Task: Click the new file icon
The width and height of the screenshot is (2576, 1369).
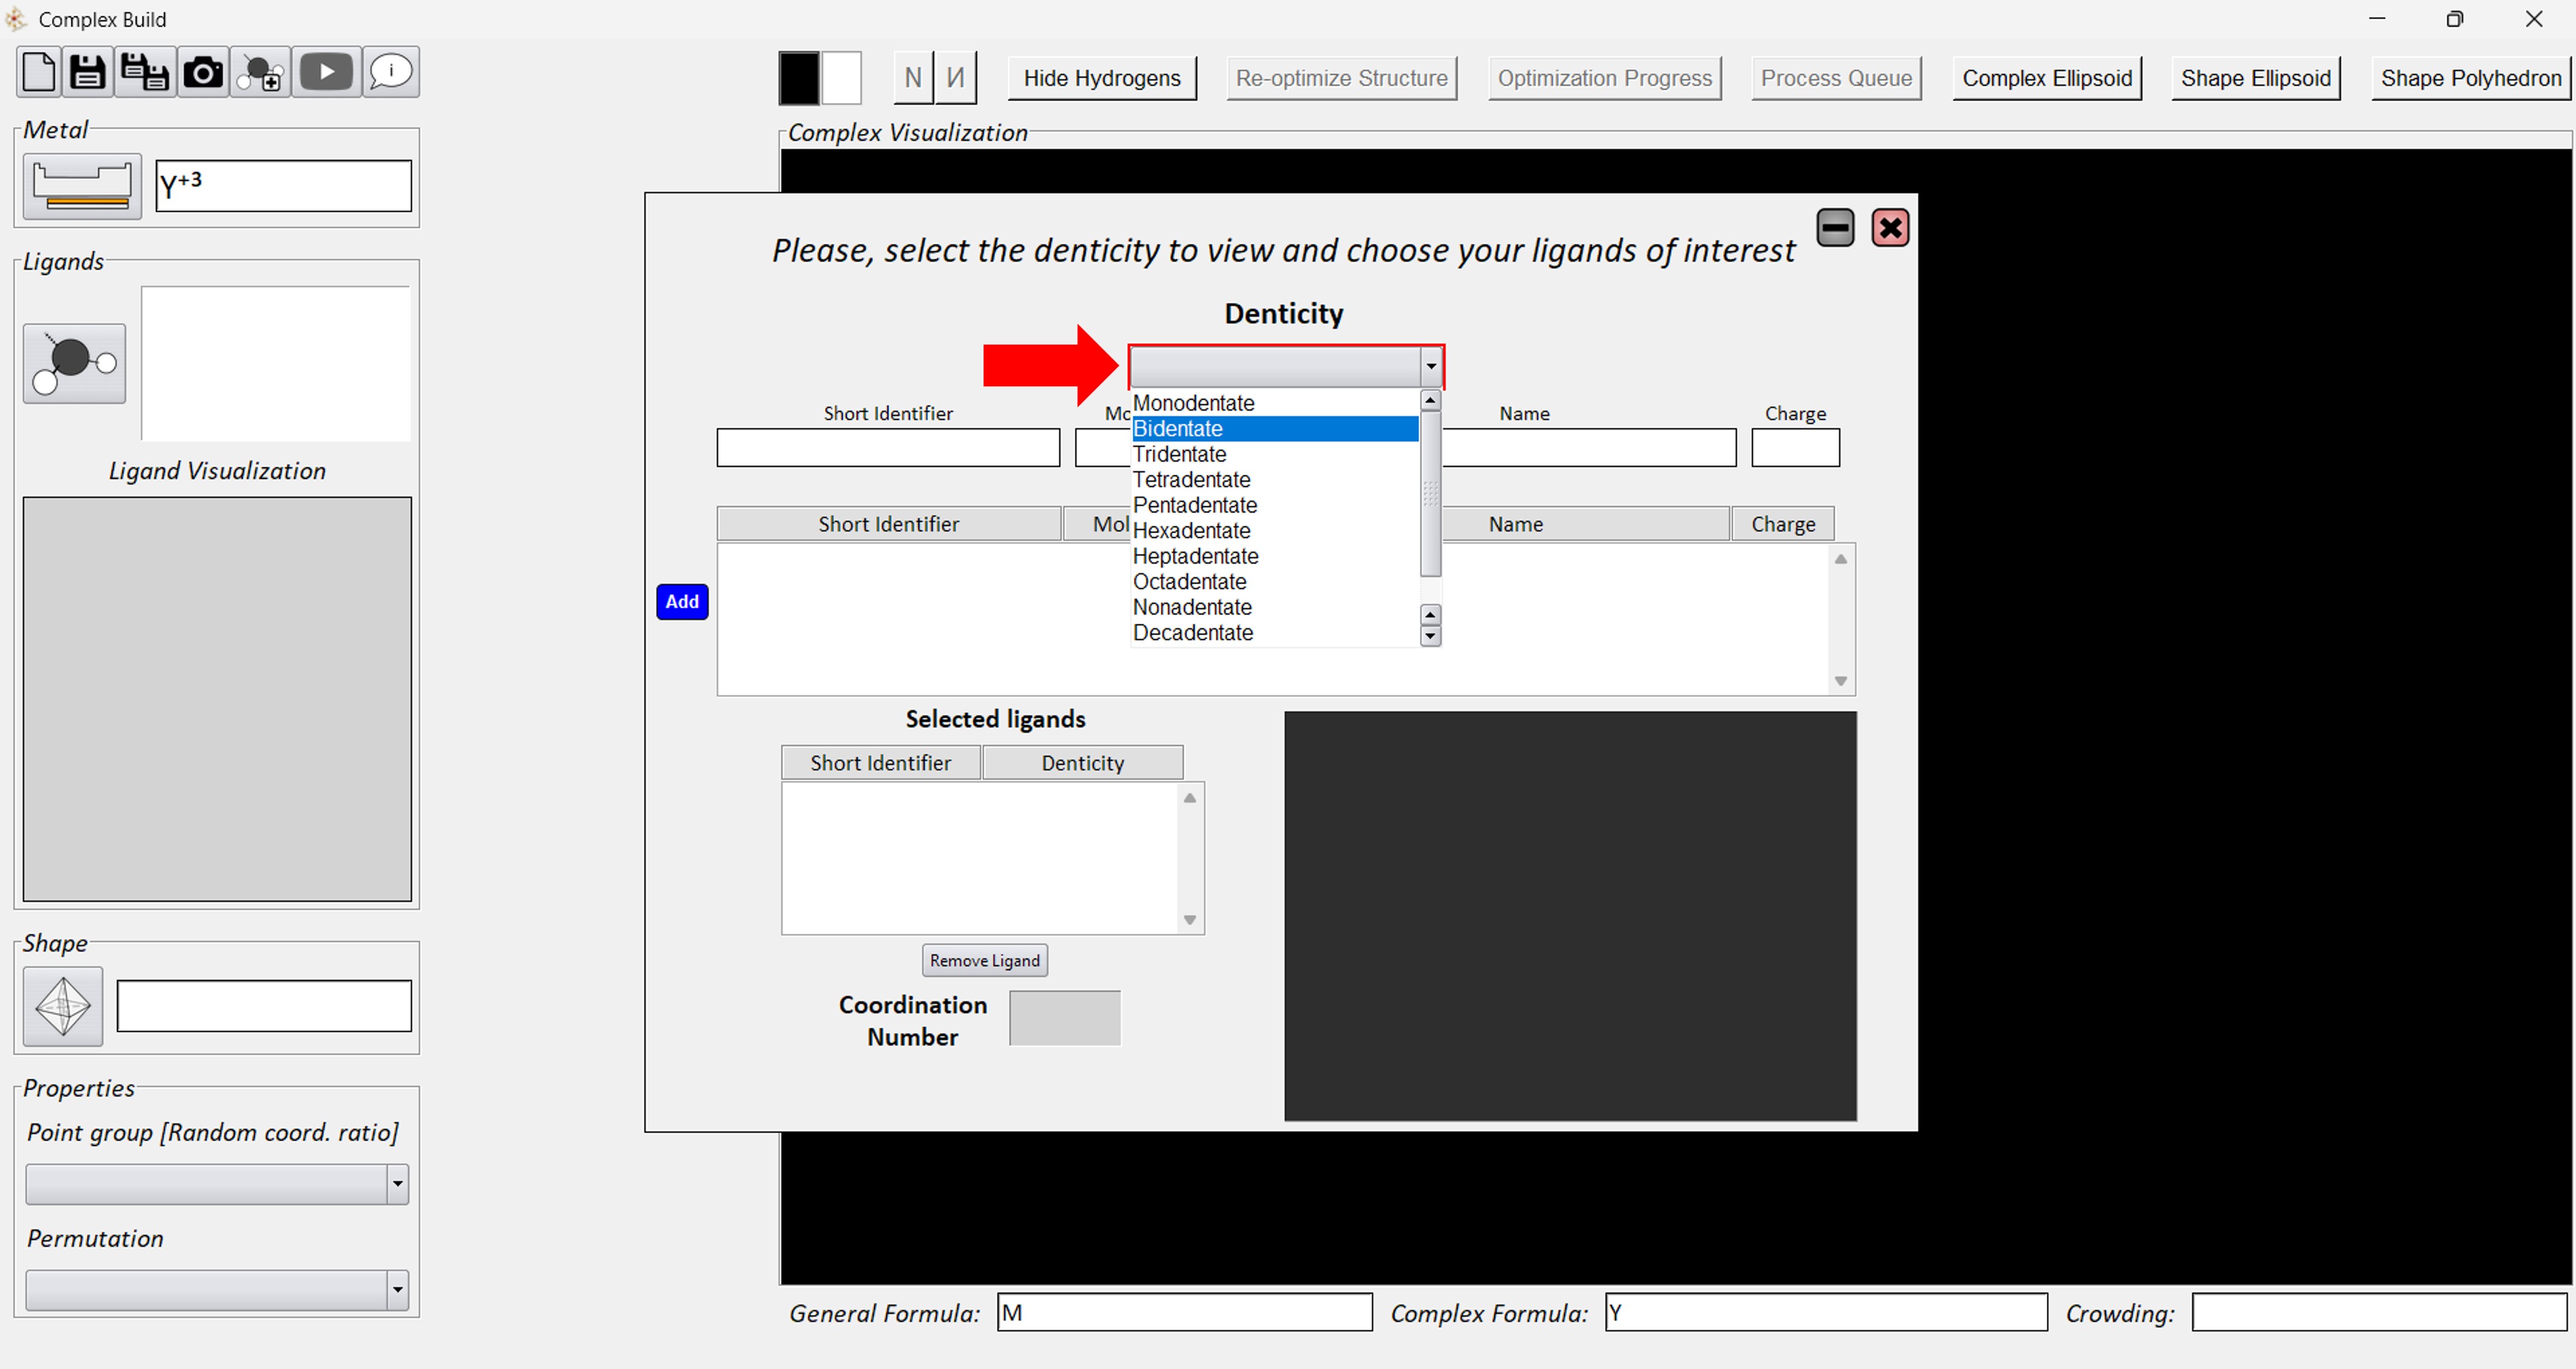Action: point(39,73)
